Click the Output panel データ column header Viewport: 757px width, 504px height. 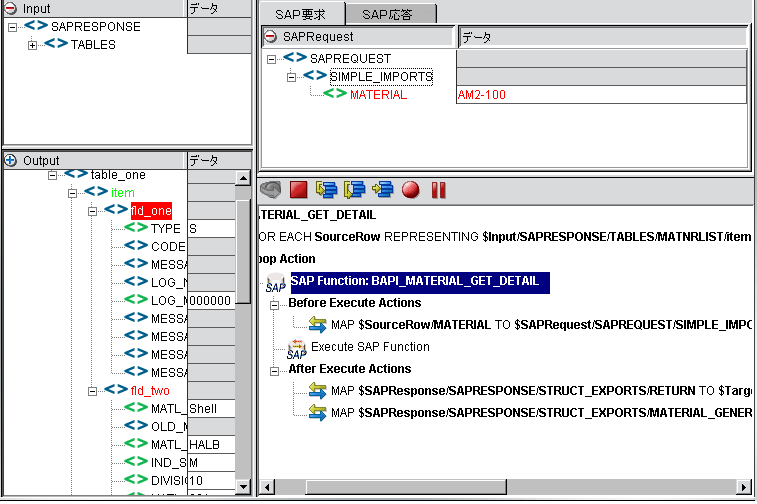(x=219, y=160)
